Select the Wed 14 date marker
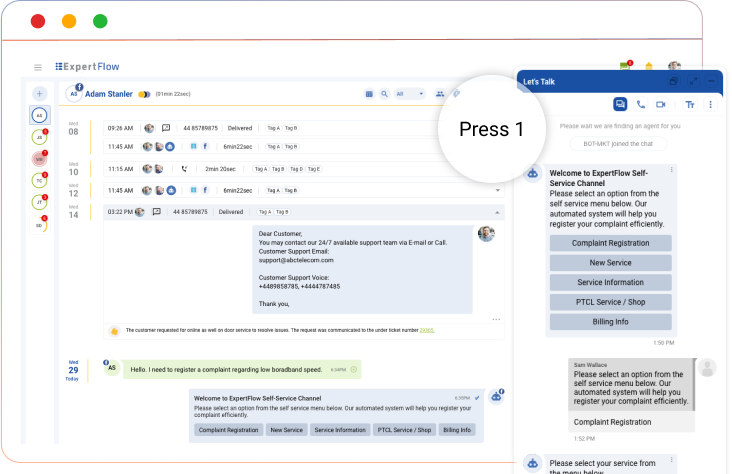Screen dimensions: 732x474 click(x=73, y=212)
